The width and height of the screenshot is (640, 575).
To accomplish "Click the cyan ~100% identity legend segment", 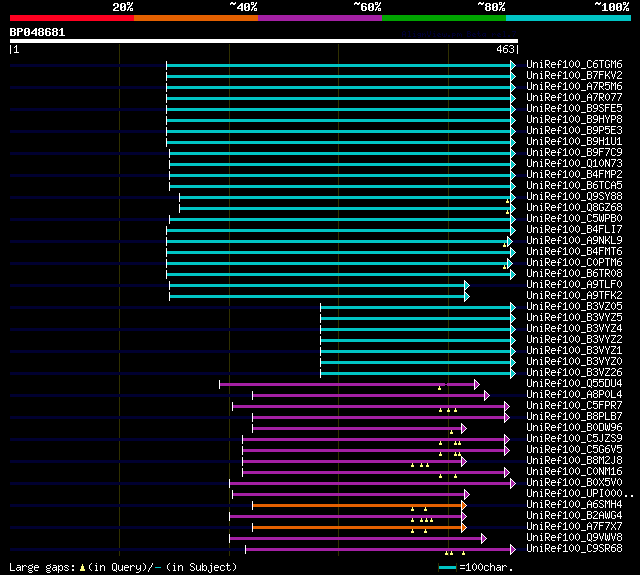I will [x=568, y=18].
